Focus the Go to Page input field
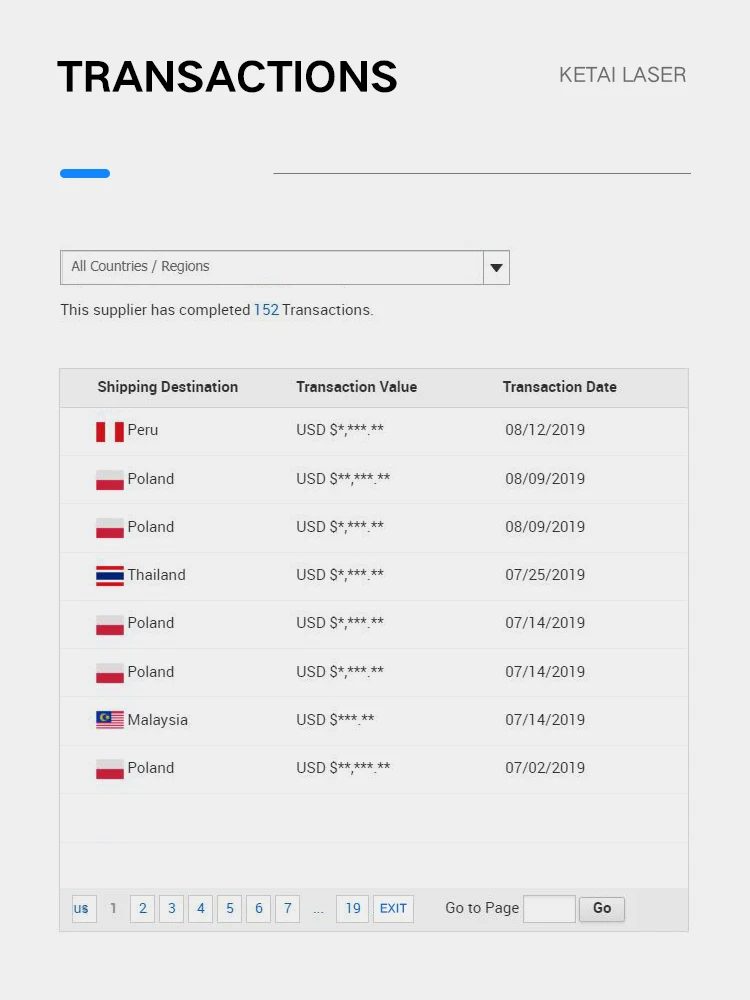This screenshot has height=1000, width=750. [549, 908]
